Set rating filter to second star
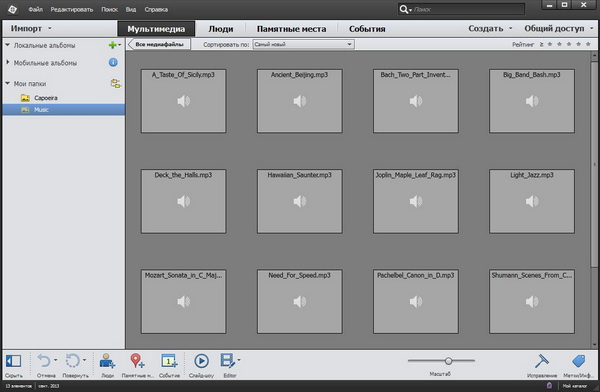Image resolution: width=600 pixels, height=392 pixels. tap(559, 44)
